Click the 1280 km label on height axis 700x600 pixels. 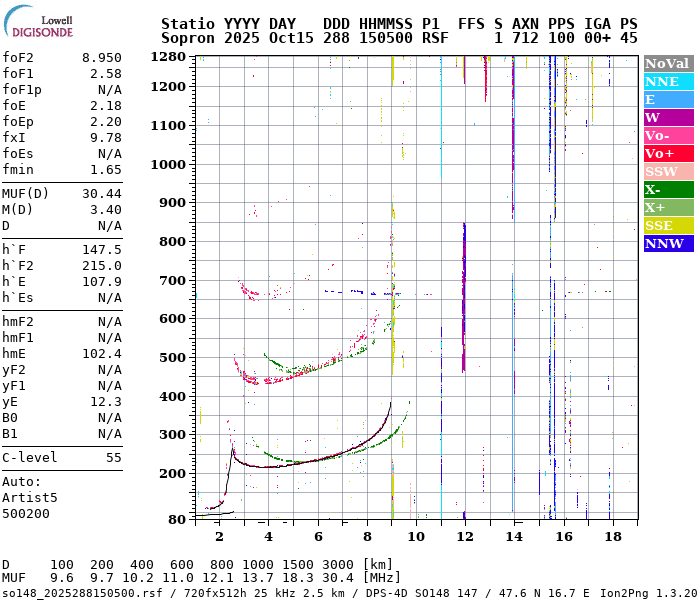pos(169,57)
